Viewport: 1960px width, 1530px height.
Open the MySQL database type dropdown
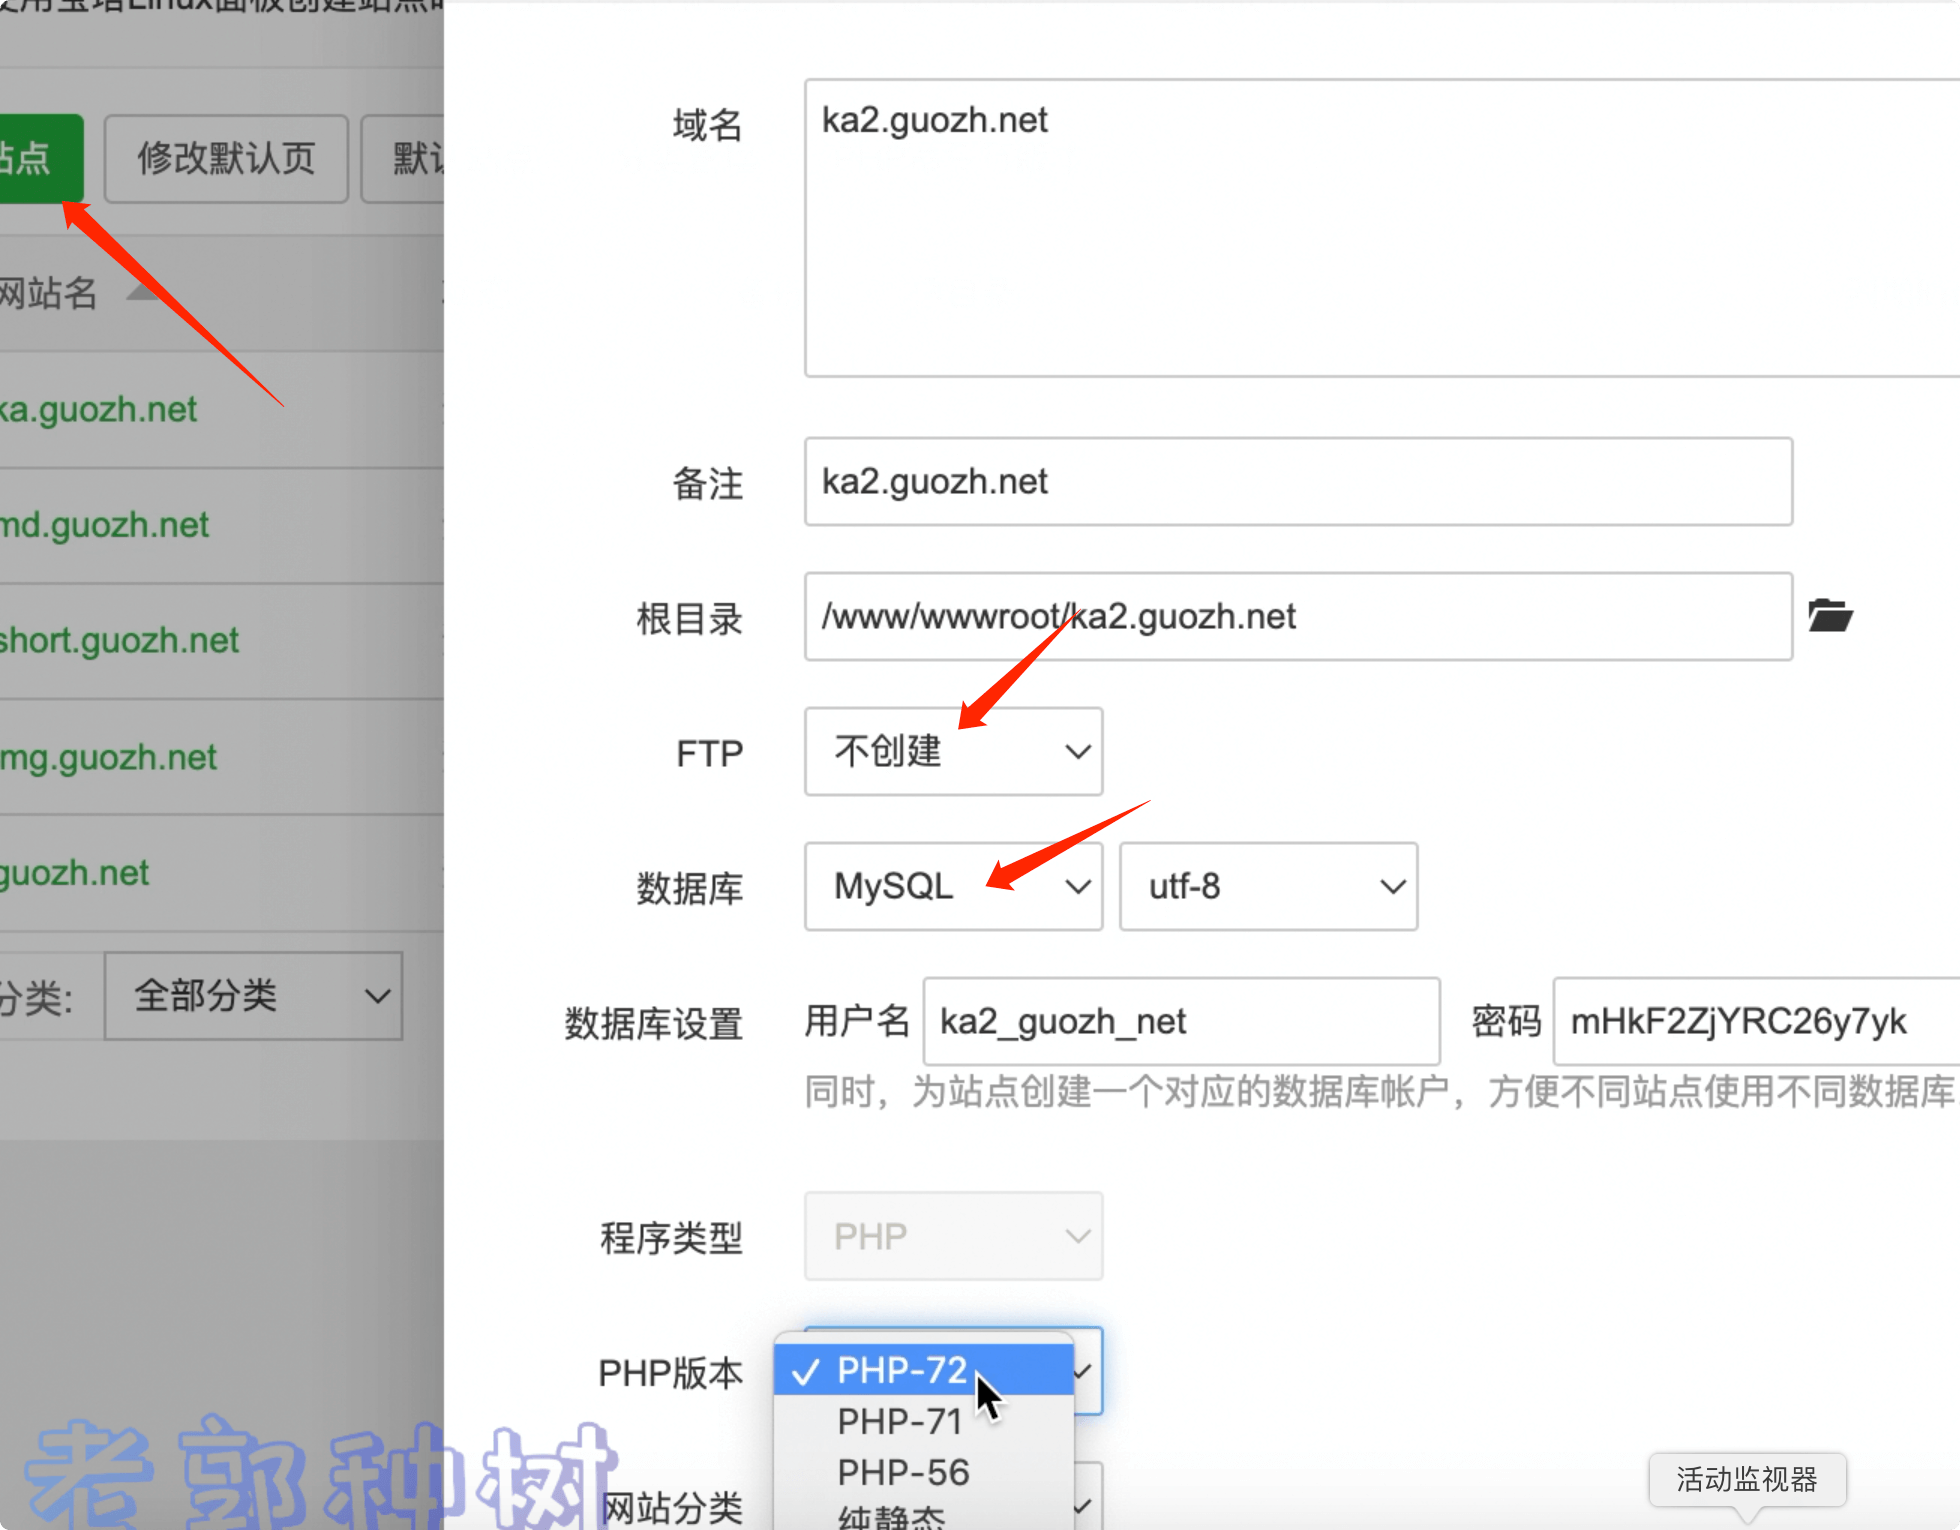tap(953, 887)
